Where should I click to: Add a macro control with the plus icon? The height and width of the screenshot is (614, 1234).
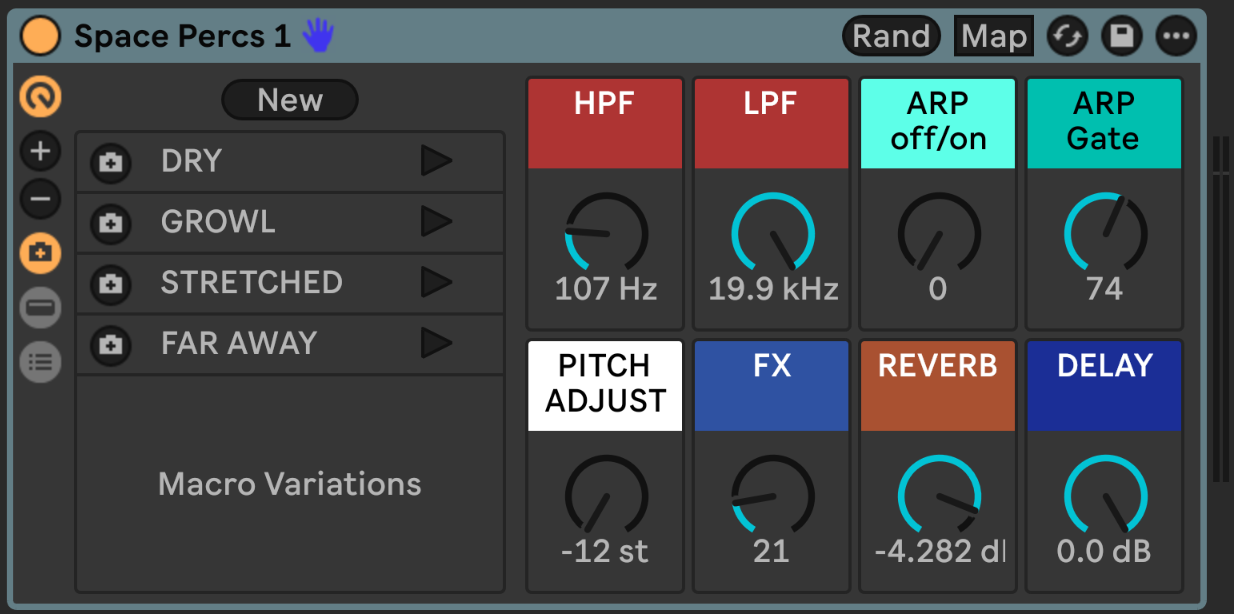coord(40,150)
